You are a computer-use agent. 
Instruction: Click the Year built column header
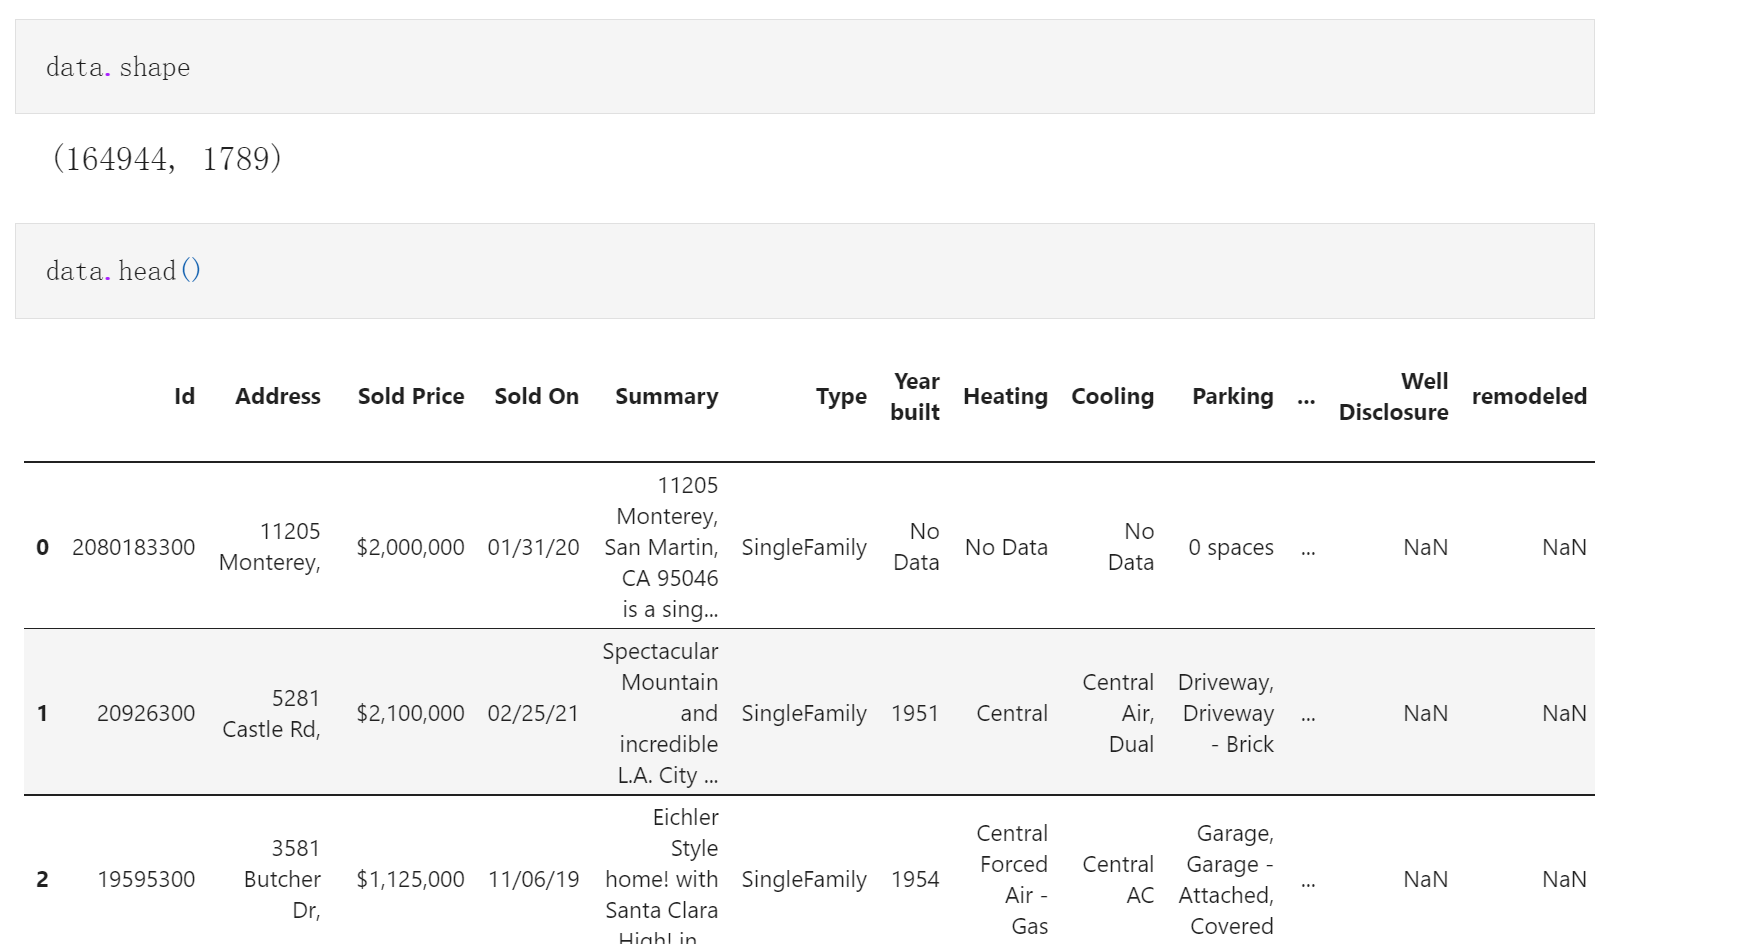point(915,397)
